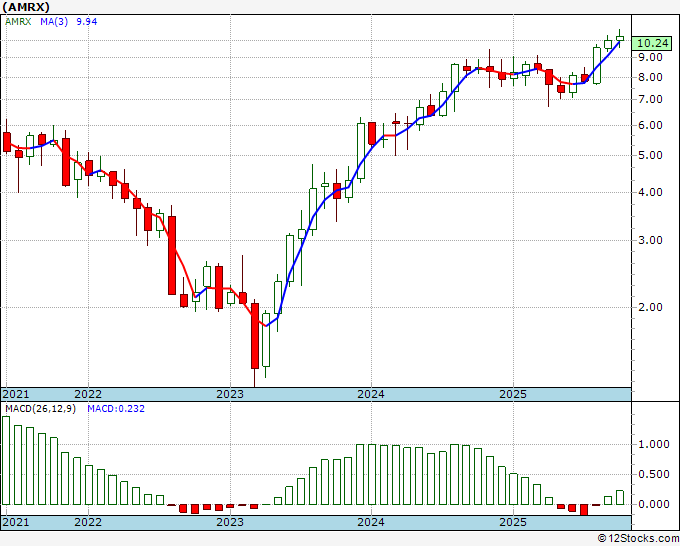
Task: Click 2022 on the MACD panel timeline
Action: pyautogui.click(x=88, y=522)
